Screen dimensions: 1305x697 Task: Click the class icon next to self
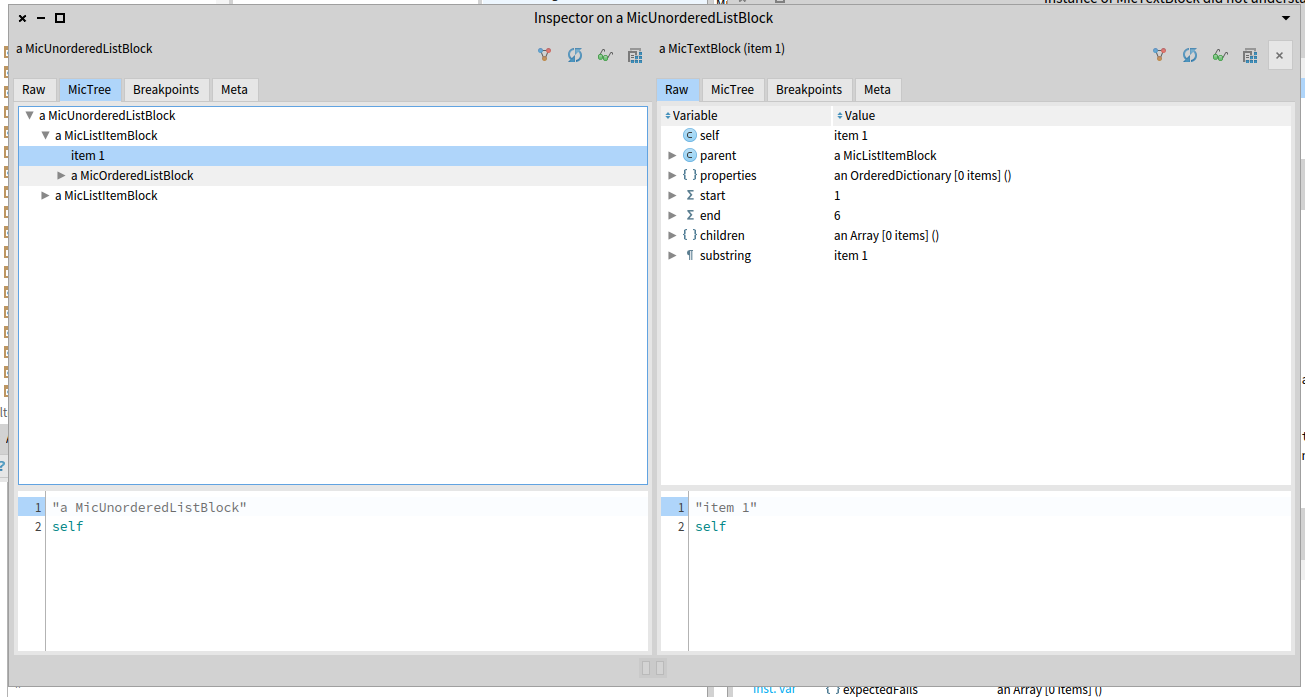point(690,135)
